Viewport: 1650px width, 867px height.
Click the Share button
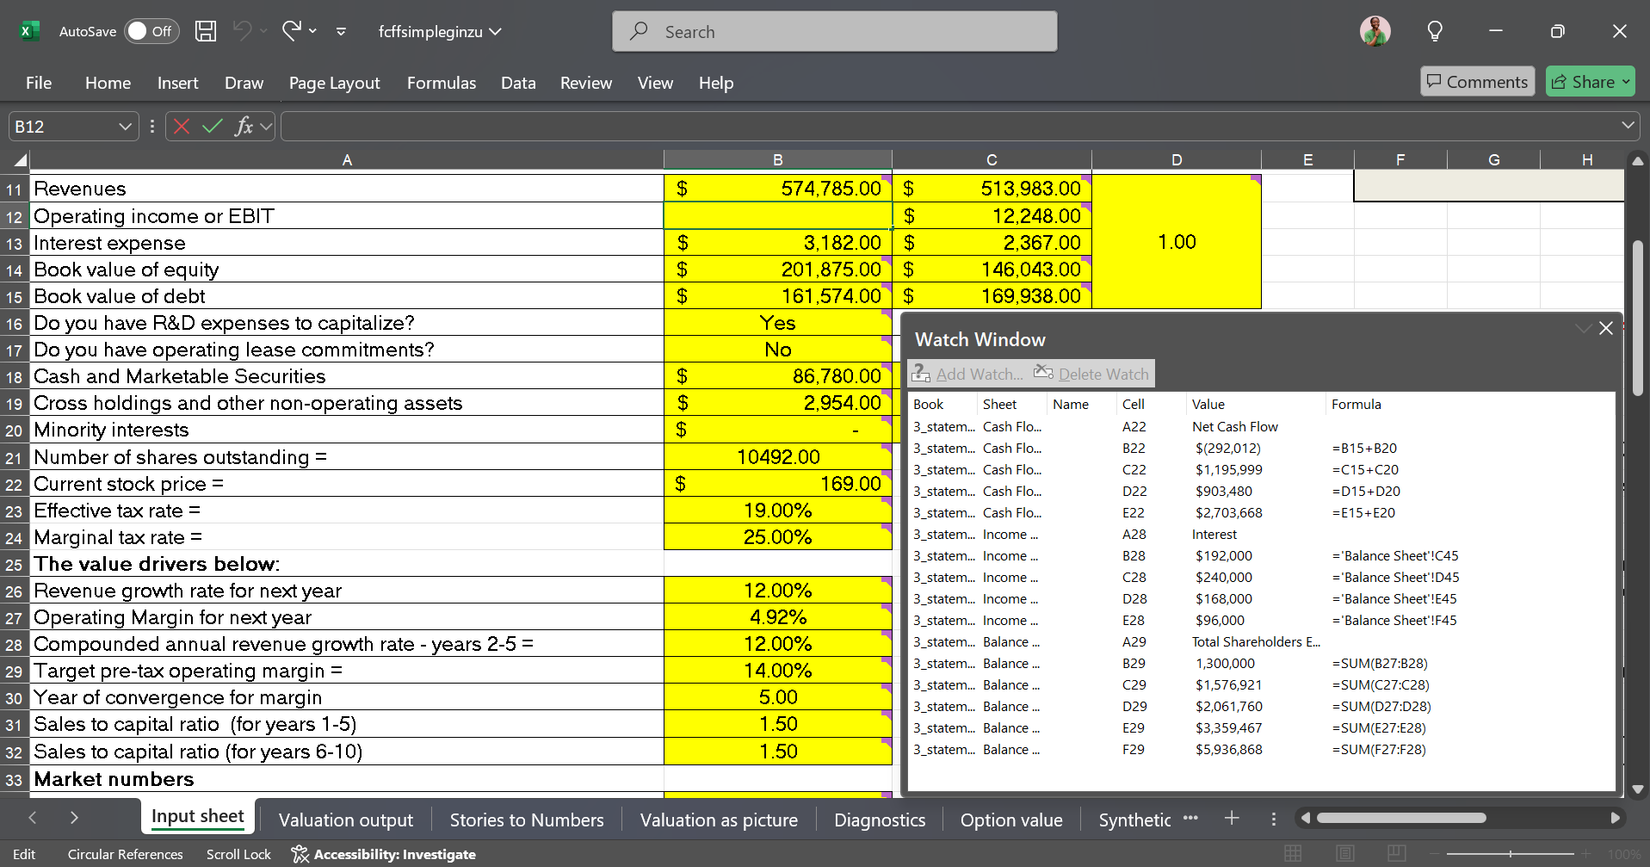pos(1590,82)
